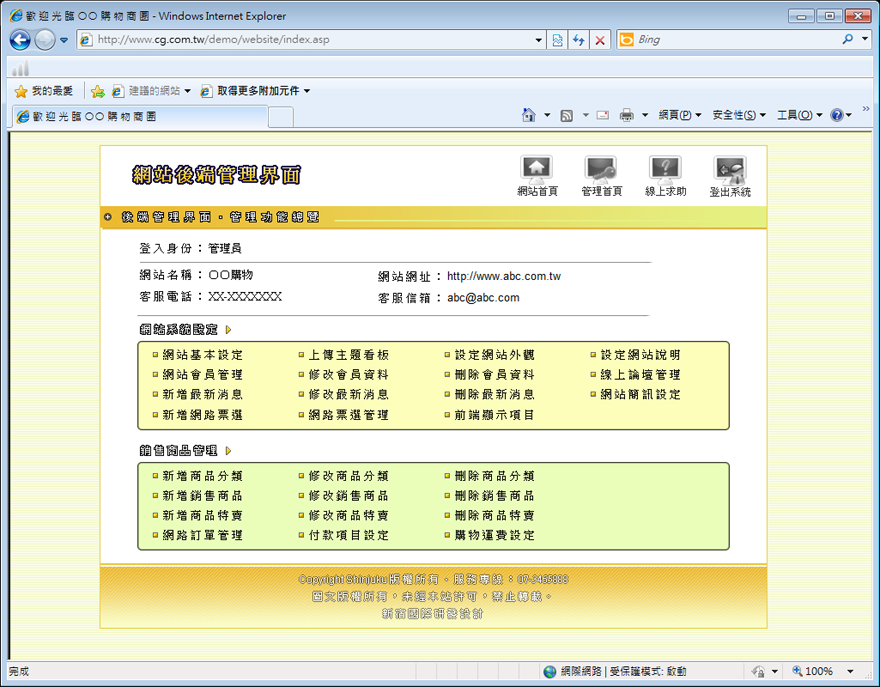Click the Stop loading red X icon
Image resolution: width=880 pixels, height=687 pixels.
click(x=600, y=40)
